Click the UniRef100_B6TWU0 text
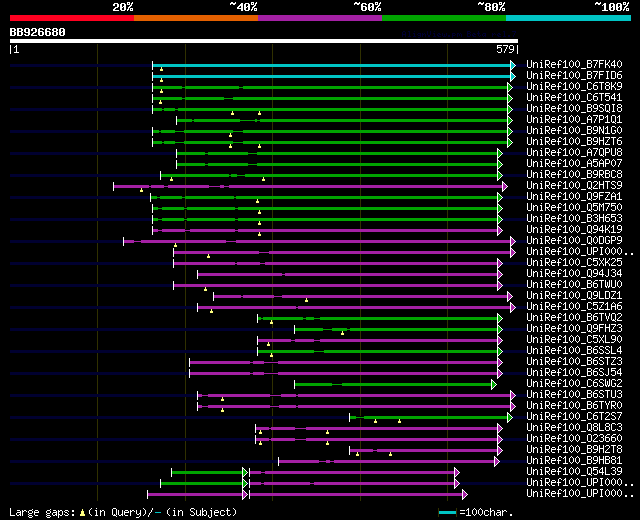 pos(574,284)
